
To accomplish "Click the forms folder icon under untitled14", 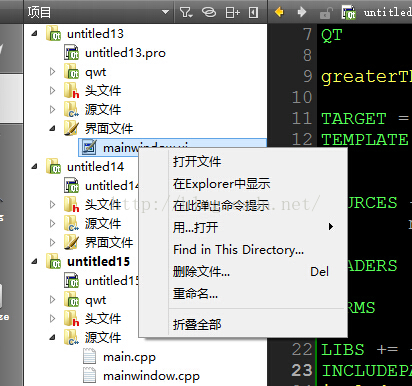I will 71,242.
